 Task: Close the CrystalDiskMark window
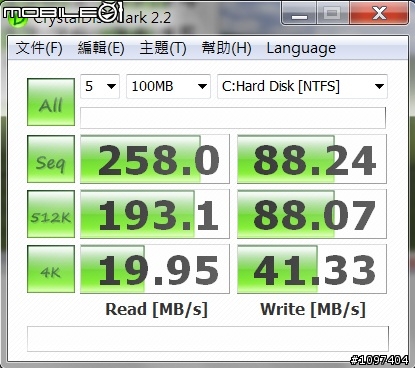pos(379,13)
